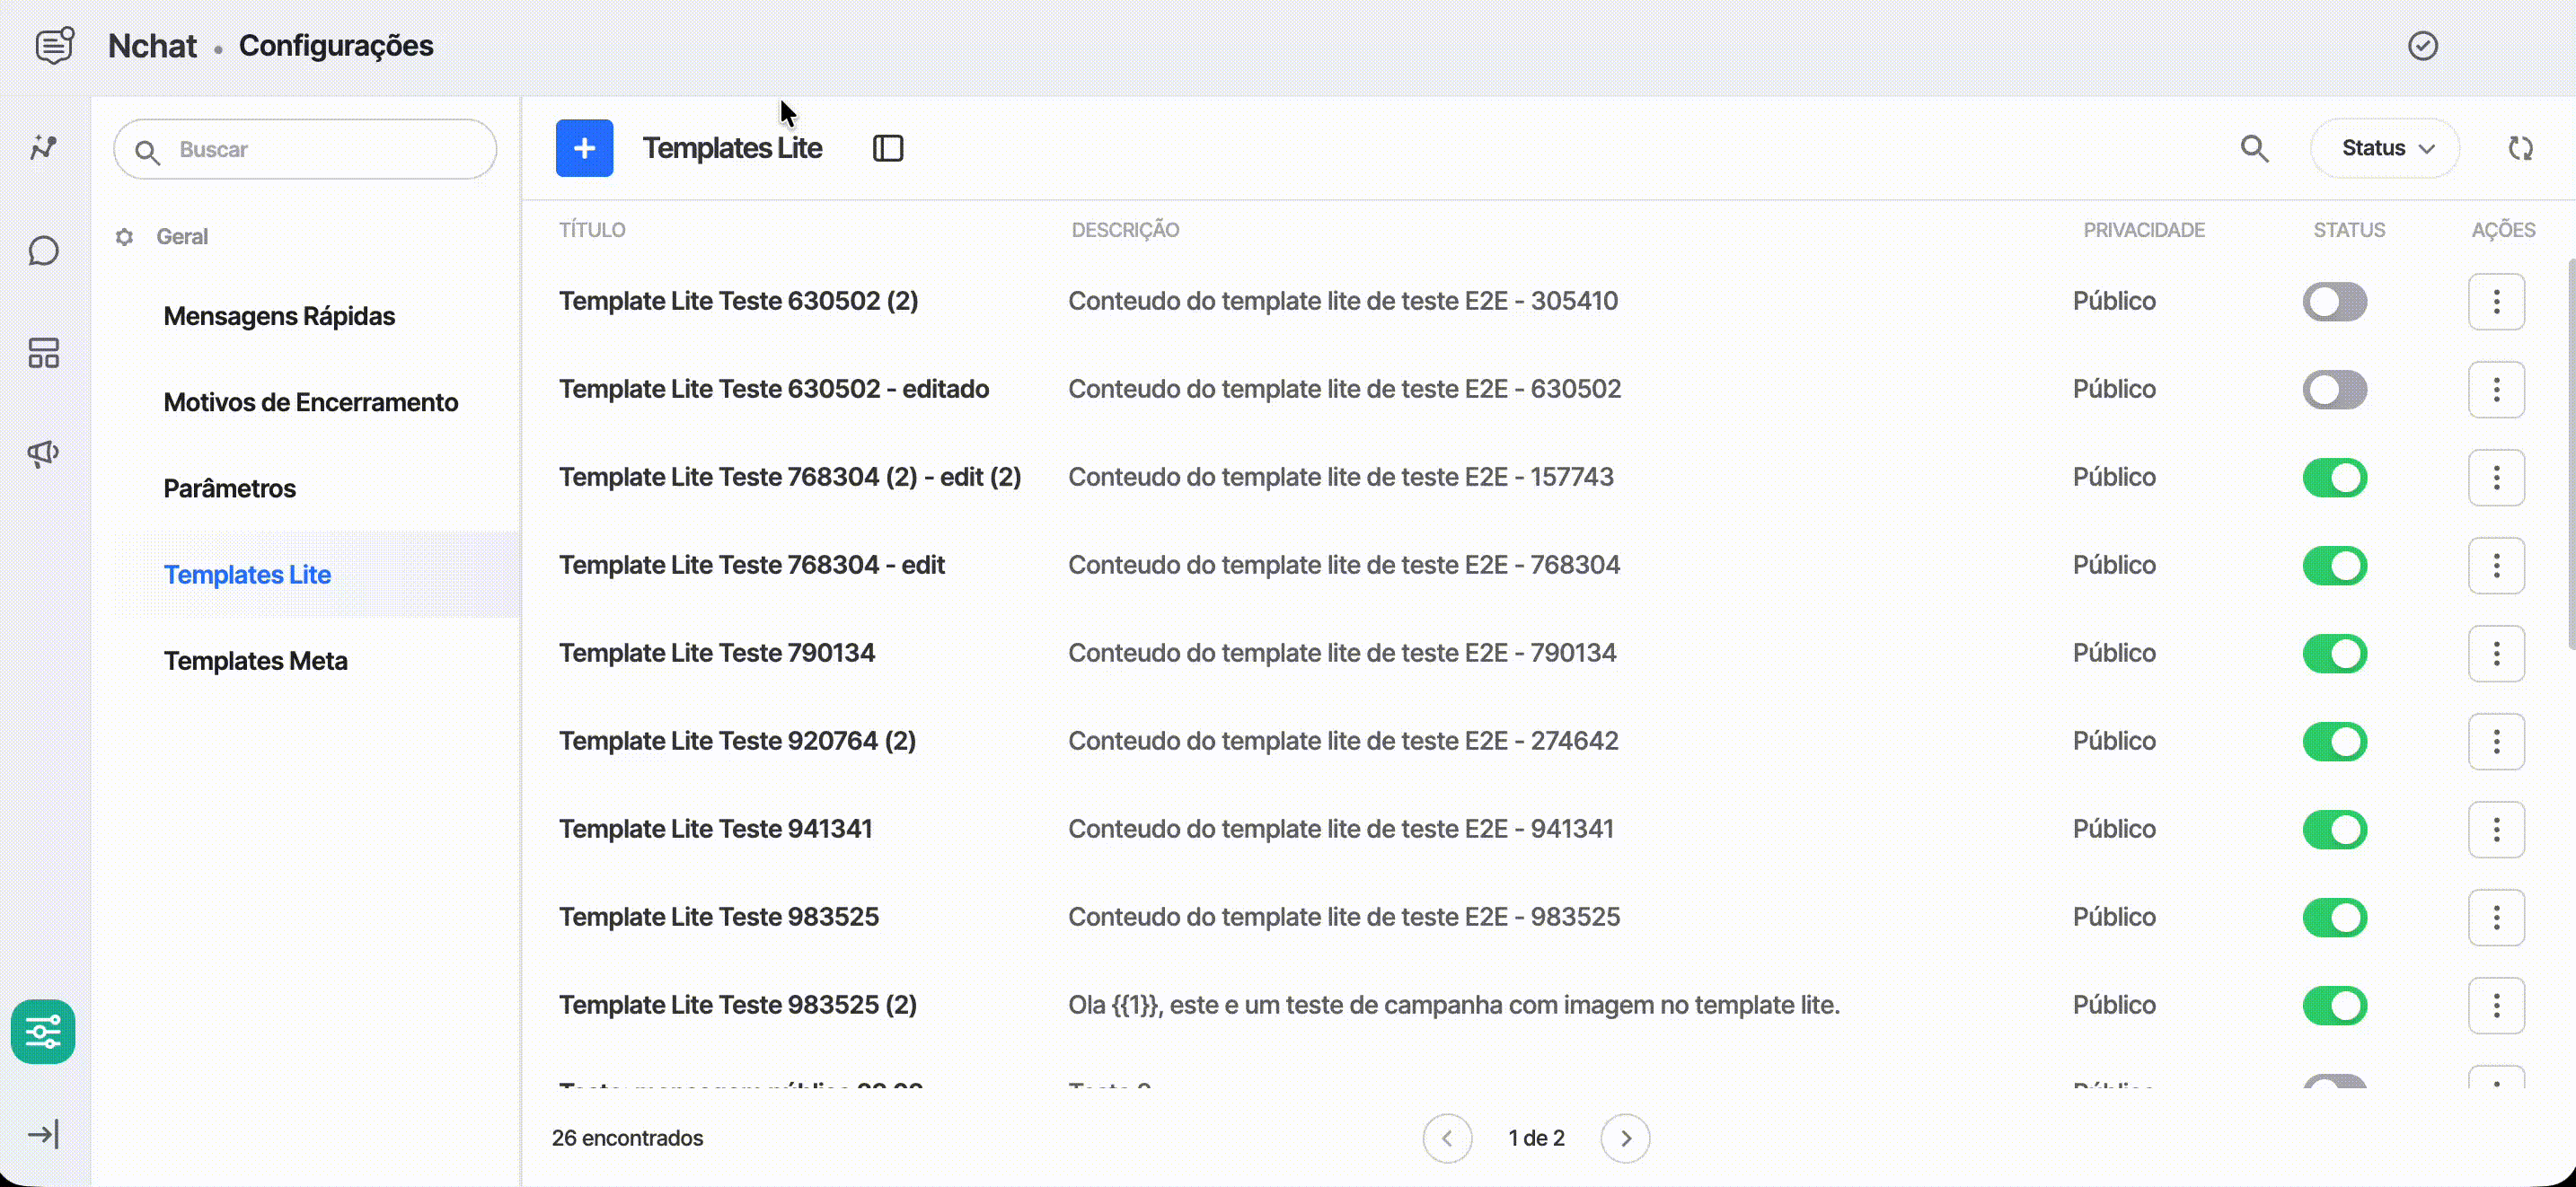Refresh the templates list
This screenshot has width=2576, height=1187.
tap(2520, 148)
